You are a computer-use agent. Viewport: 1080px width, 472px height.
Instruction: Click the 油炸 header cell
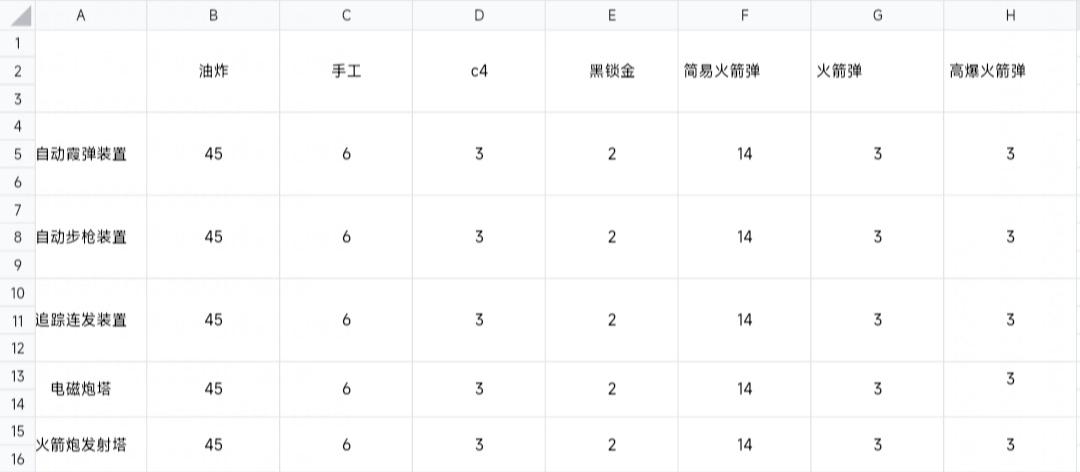pyautogui.click(x=214, y=71)
